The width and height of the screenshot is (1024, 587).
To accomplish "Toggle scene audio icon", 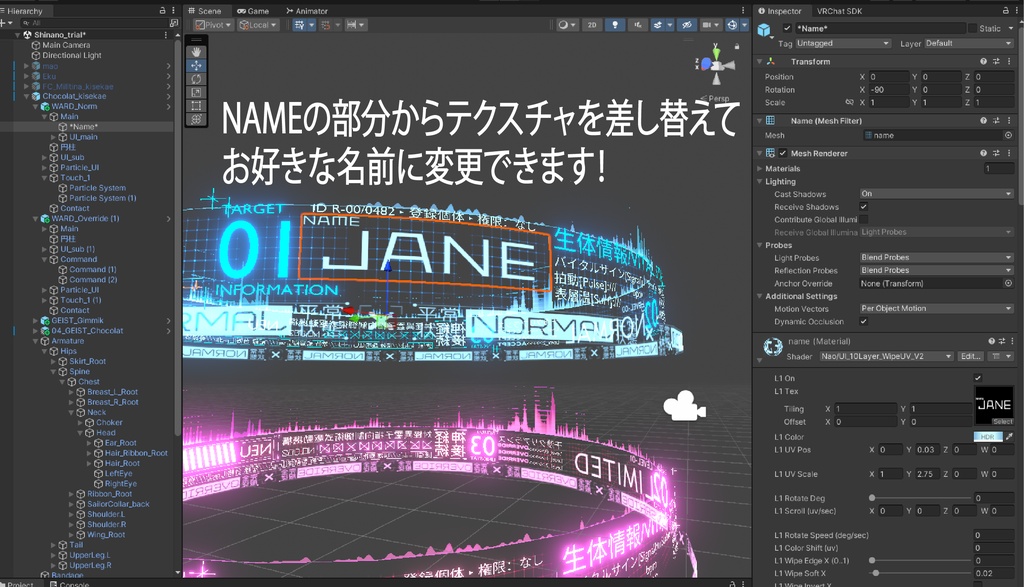I will (637, 25).
